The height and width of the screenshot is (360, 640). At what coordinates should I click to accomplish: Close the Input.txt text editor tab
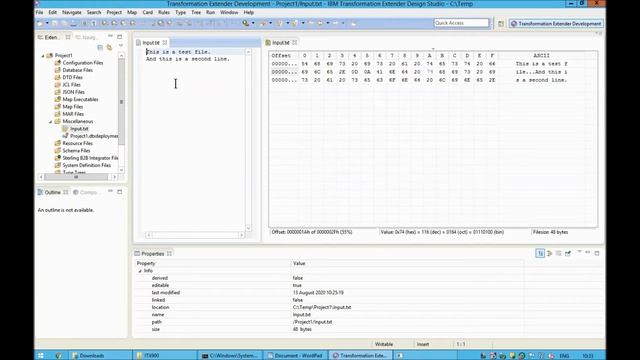[x=165, y=42]
